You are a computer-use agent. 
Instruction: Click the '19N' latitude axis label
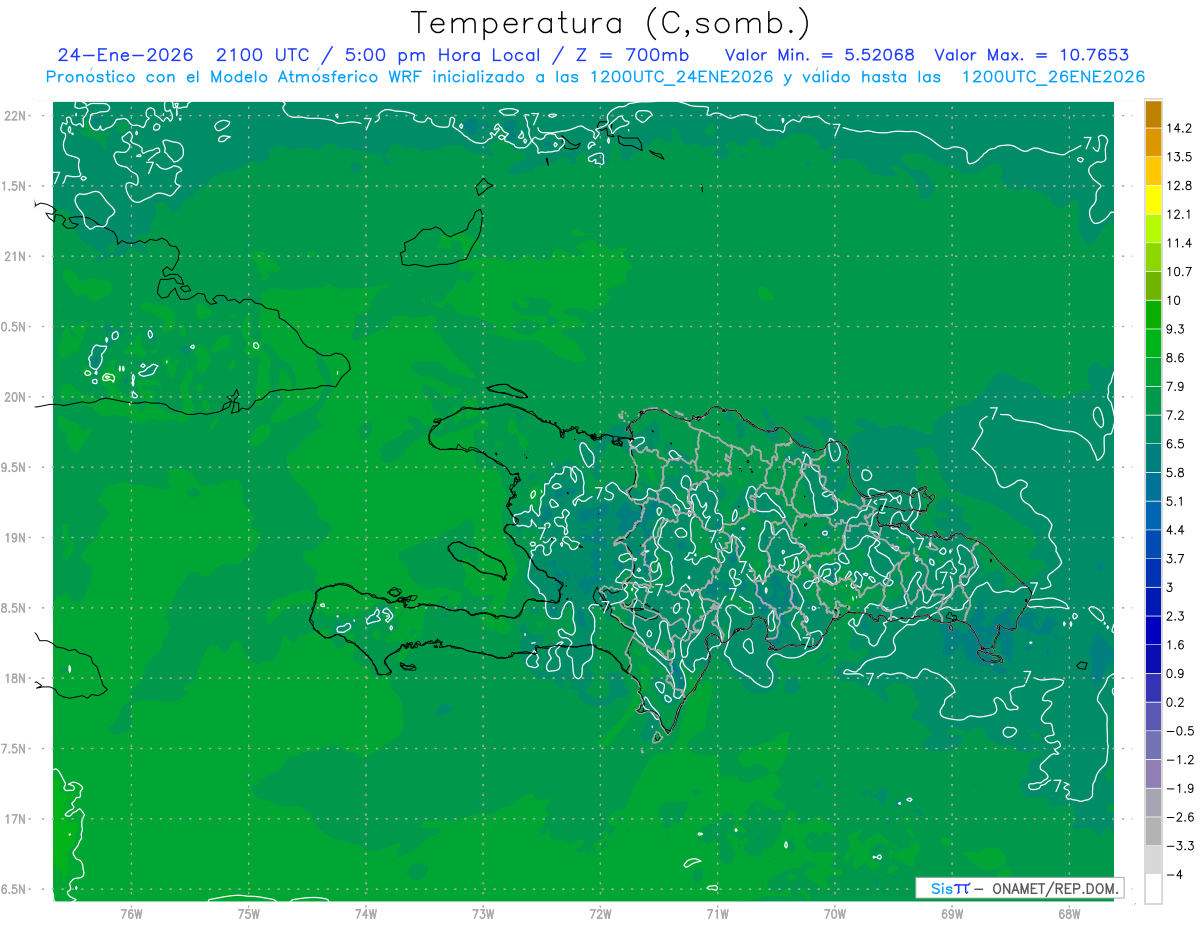click(15, 538)
